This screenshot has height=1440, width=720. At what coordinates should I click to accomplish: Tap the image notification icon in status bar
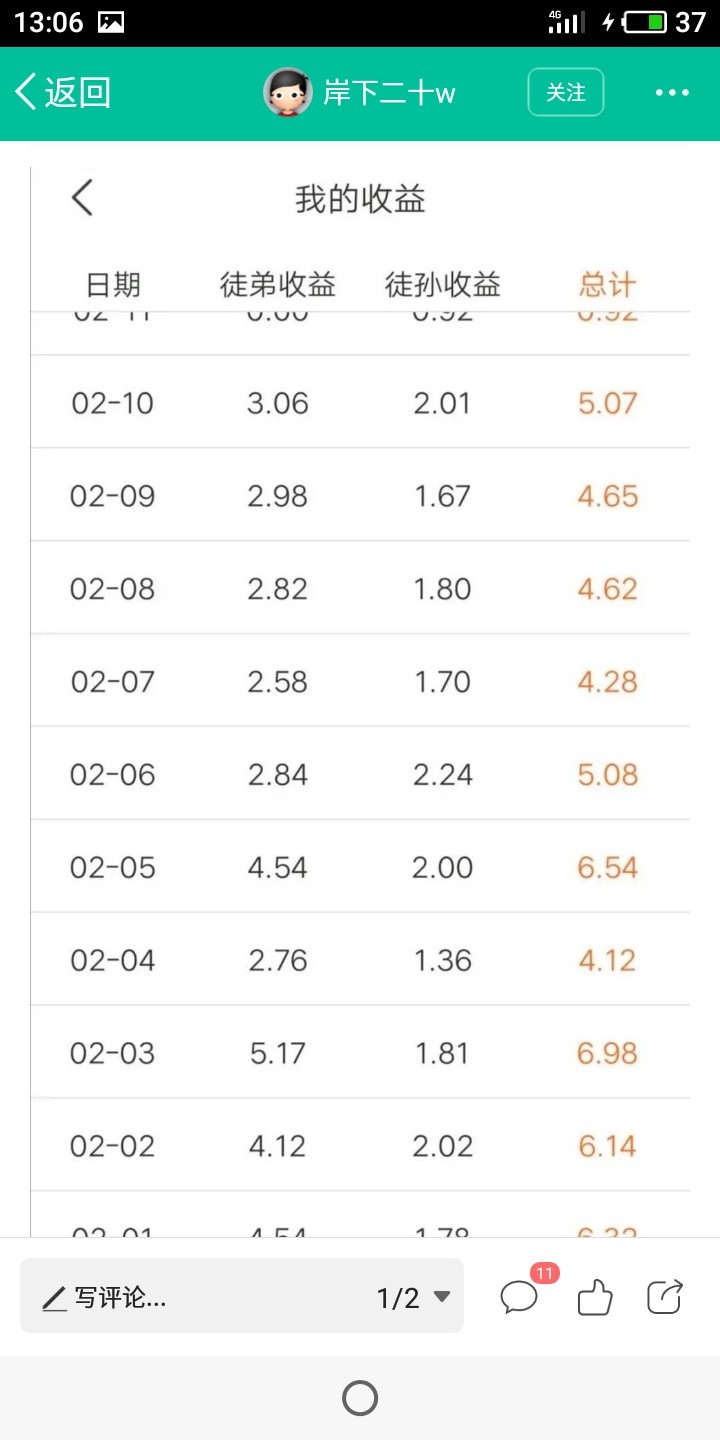click(111, 22)
